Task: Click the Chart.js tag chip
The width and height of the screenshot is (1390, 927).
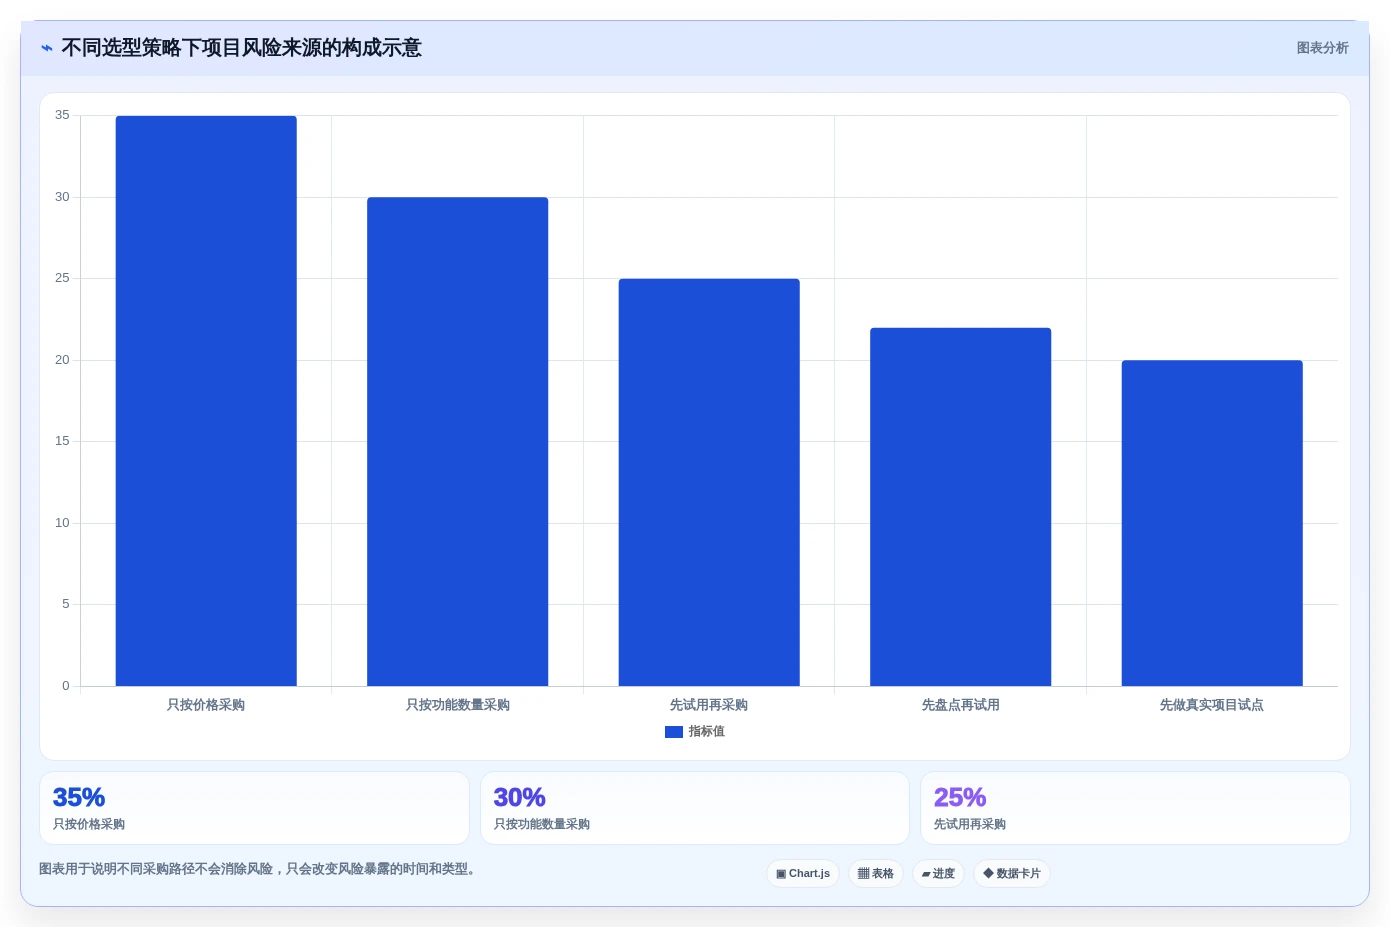Action: pyautogui.click(x=803, y=874)
